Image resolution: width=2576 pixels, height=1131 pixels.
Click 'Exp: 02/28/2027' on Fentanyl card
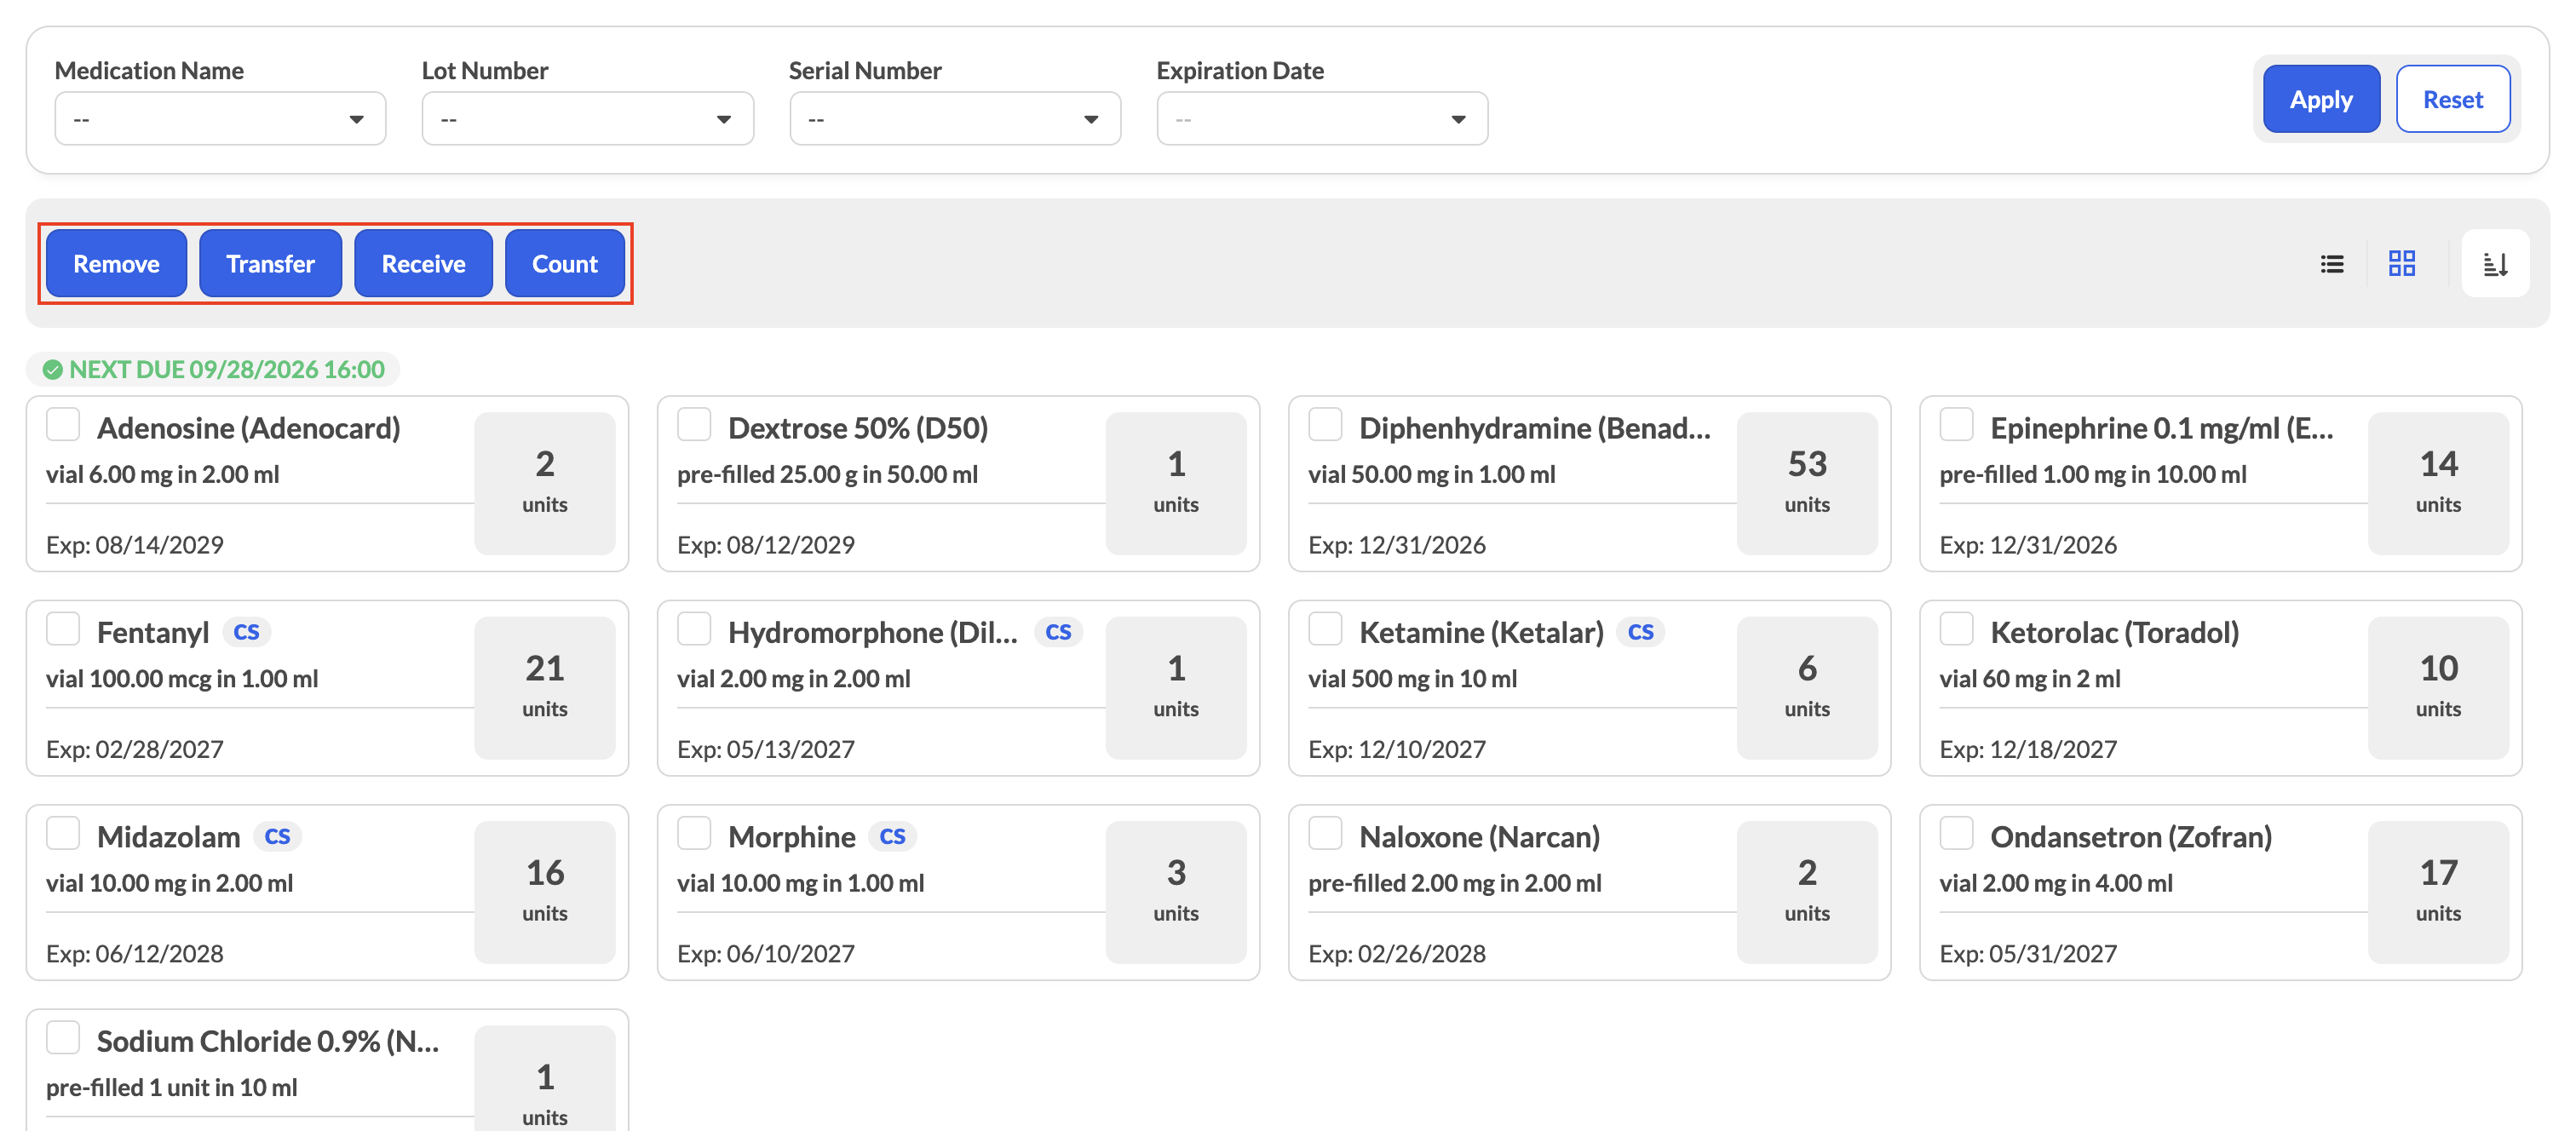135,749
